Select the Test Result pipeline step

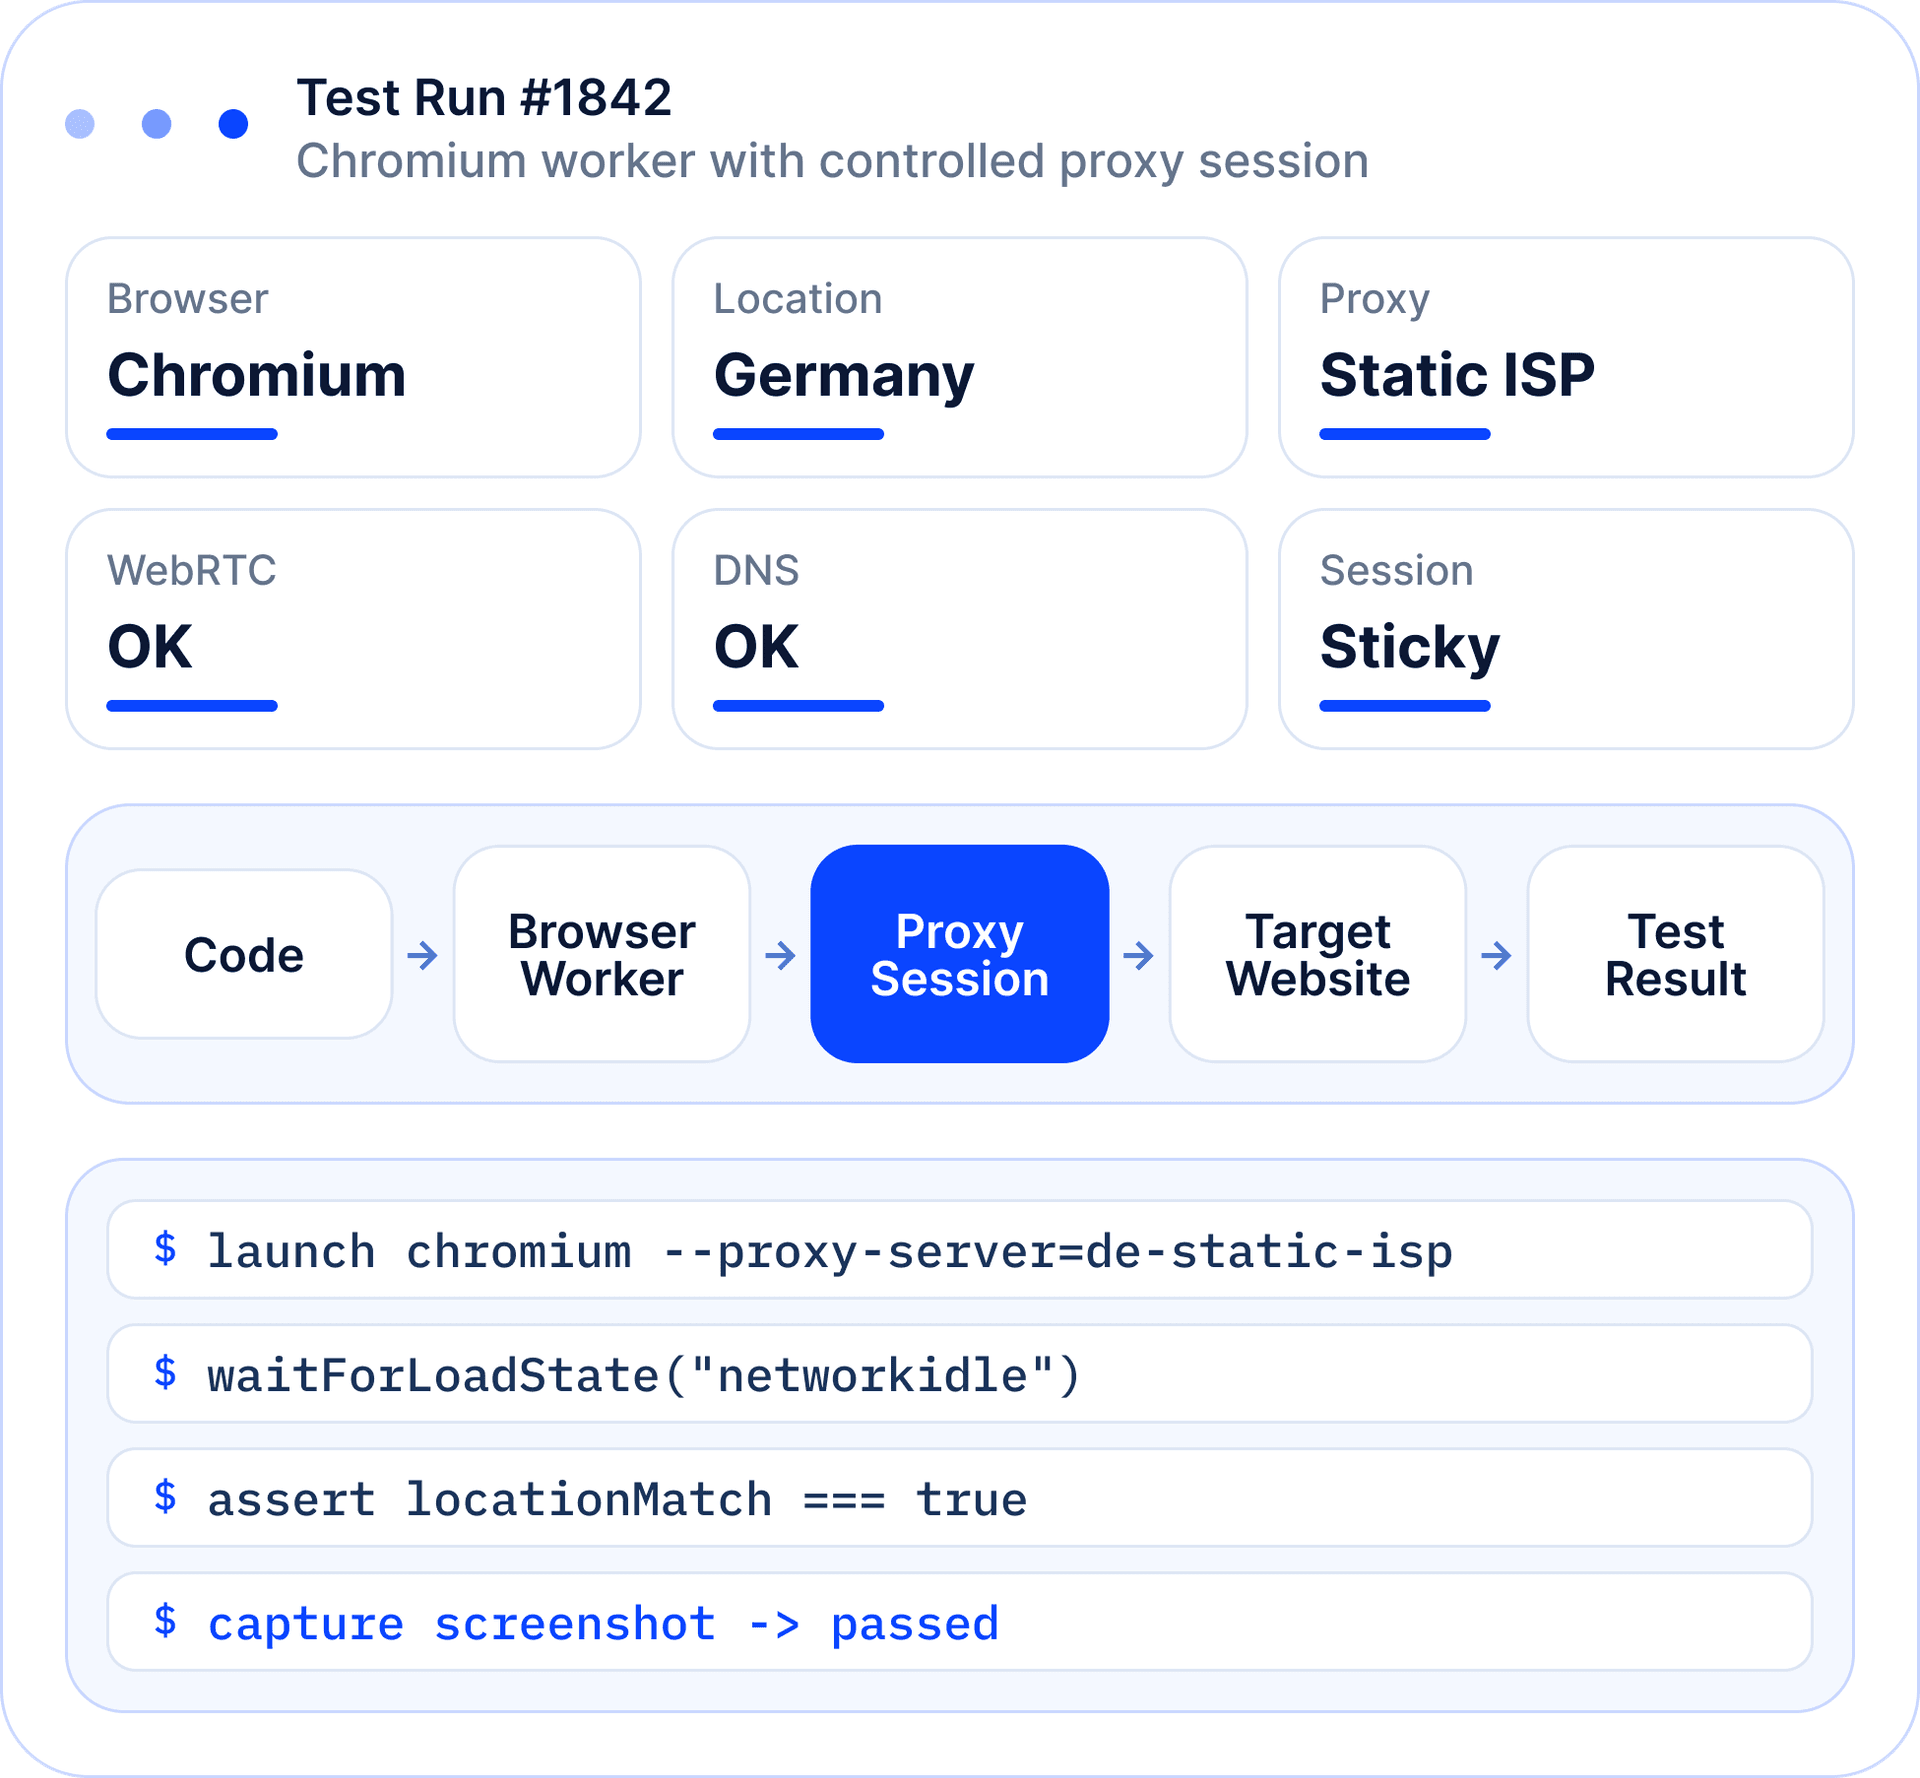[x=1676, y=954]
